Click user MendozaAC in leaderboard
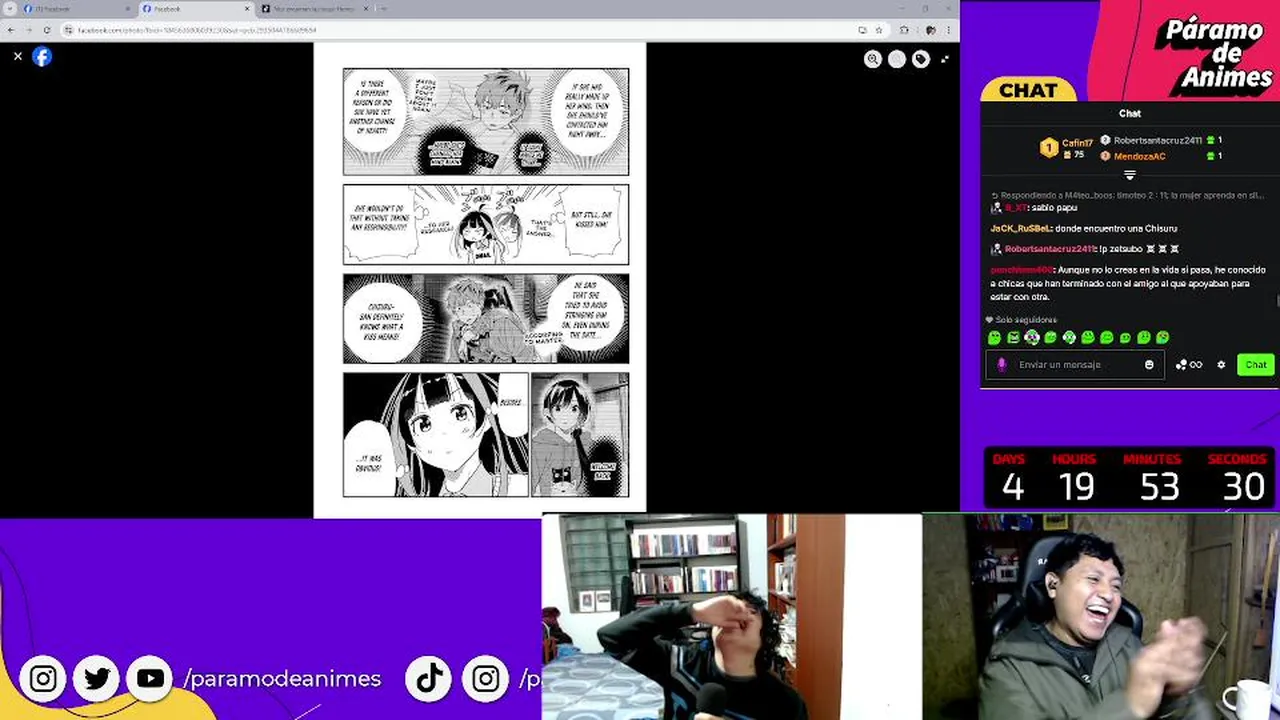1280x720 pixels. [x=1139, y=156]
